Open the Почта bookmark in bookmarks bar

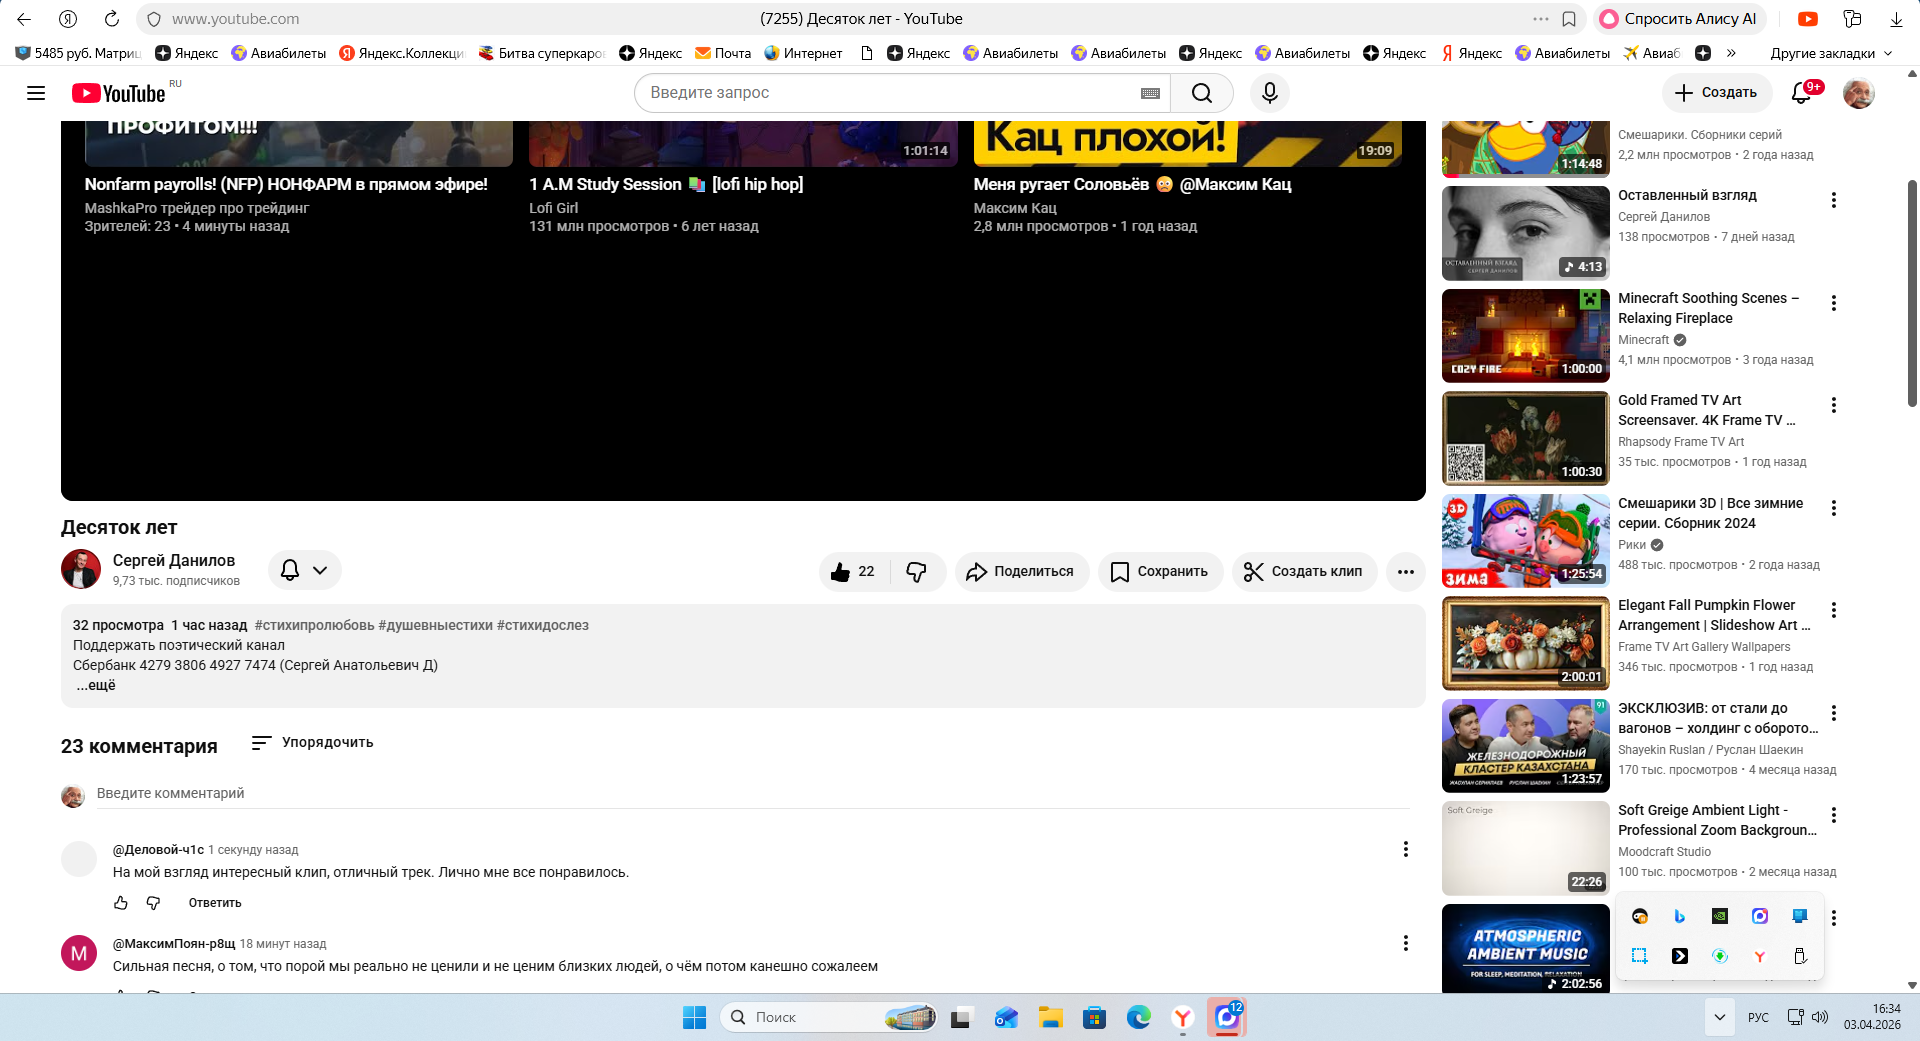pyautogui.click(x=723, y=53)
